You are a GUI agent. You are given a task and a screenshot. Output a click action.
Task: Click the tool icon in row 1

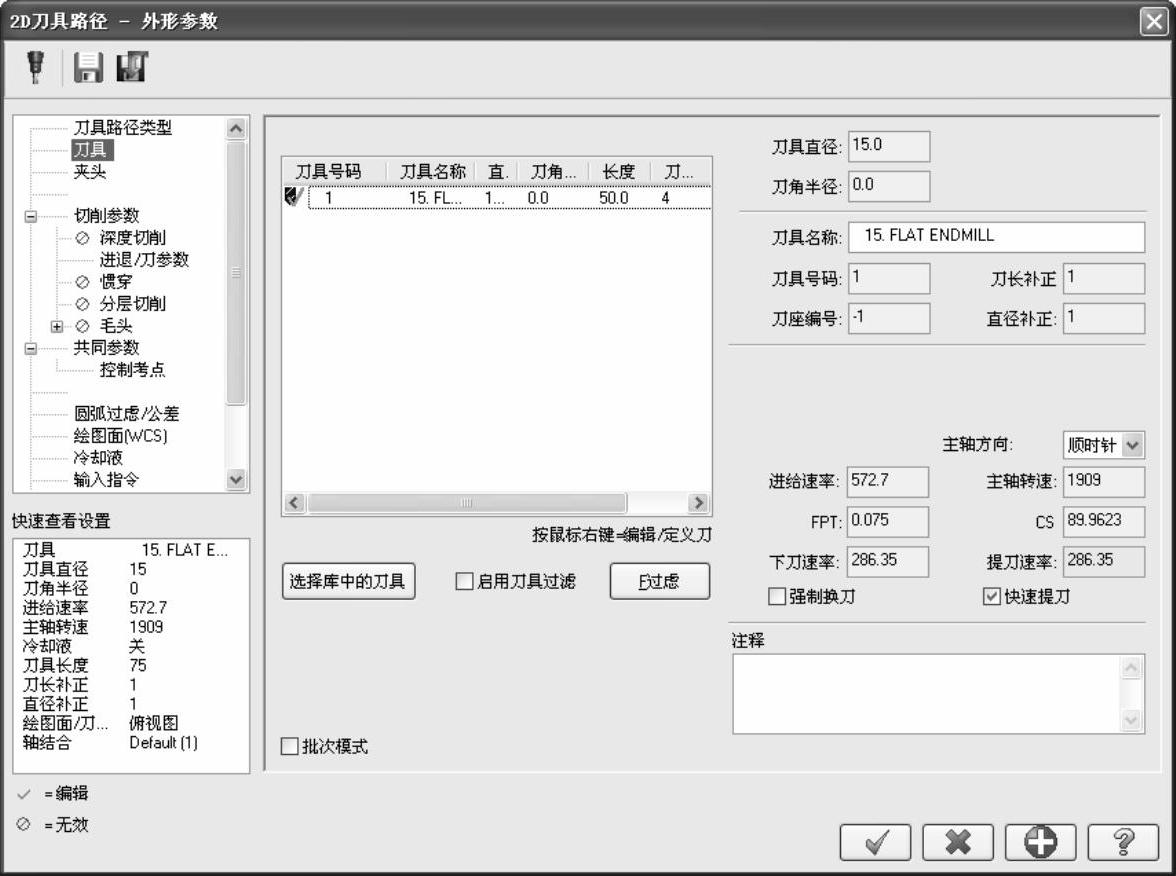click(x=294, y=197)
